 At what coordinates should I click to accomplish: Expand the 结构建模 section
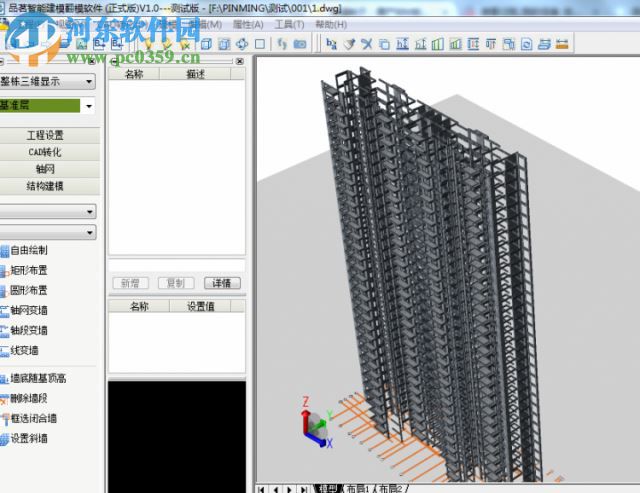(45, 186)
